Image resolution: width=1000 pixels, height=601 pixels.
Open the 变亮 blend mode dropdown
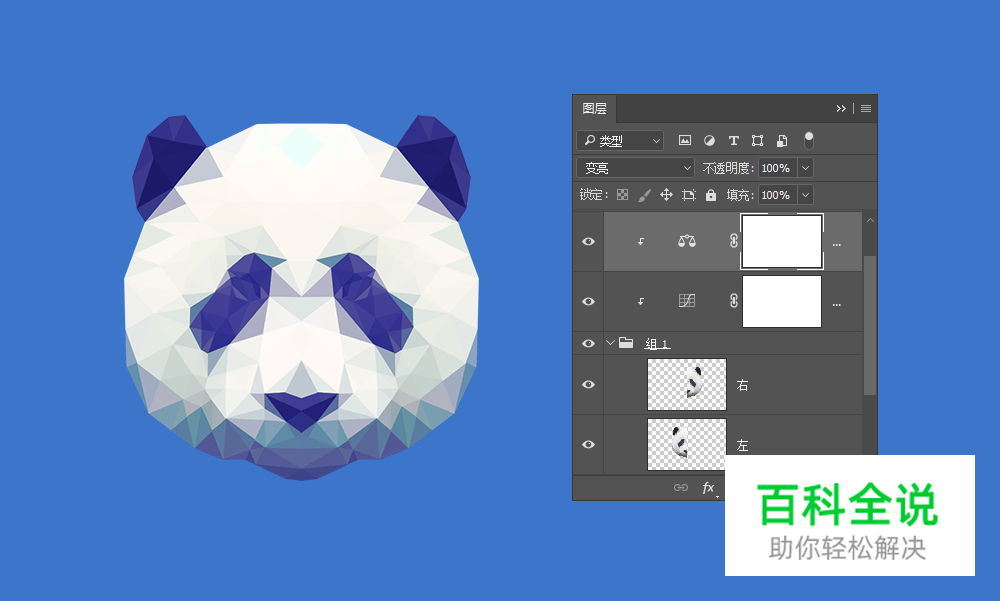pyautogui.click(x=636, y=168)
